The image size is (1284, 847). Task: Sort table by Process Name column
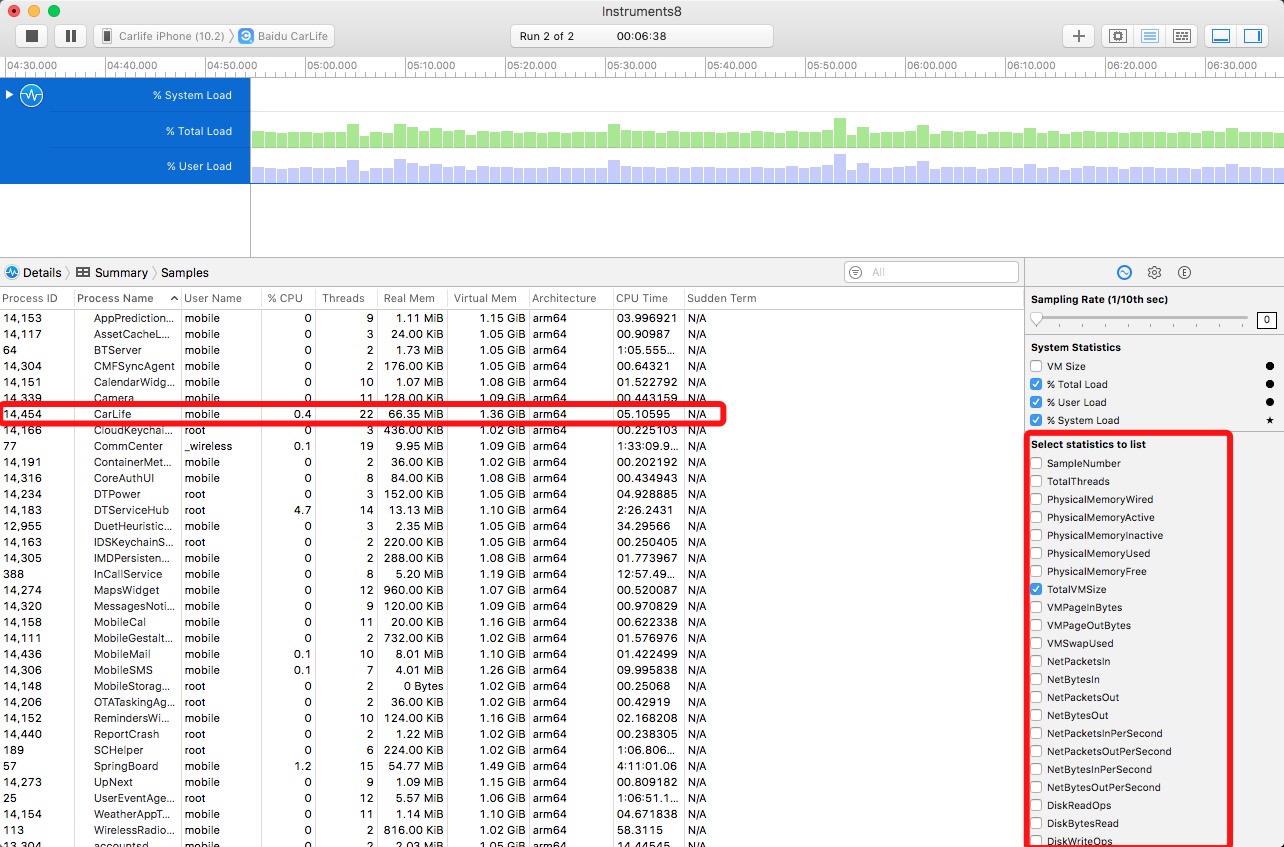tap(116, 298)
